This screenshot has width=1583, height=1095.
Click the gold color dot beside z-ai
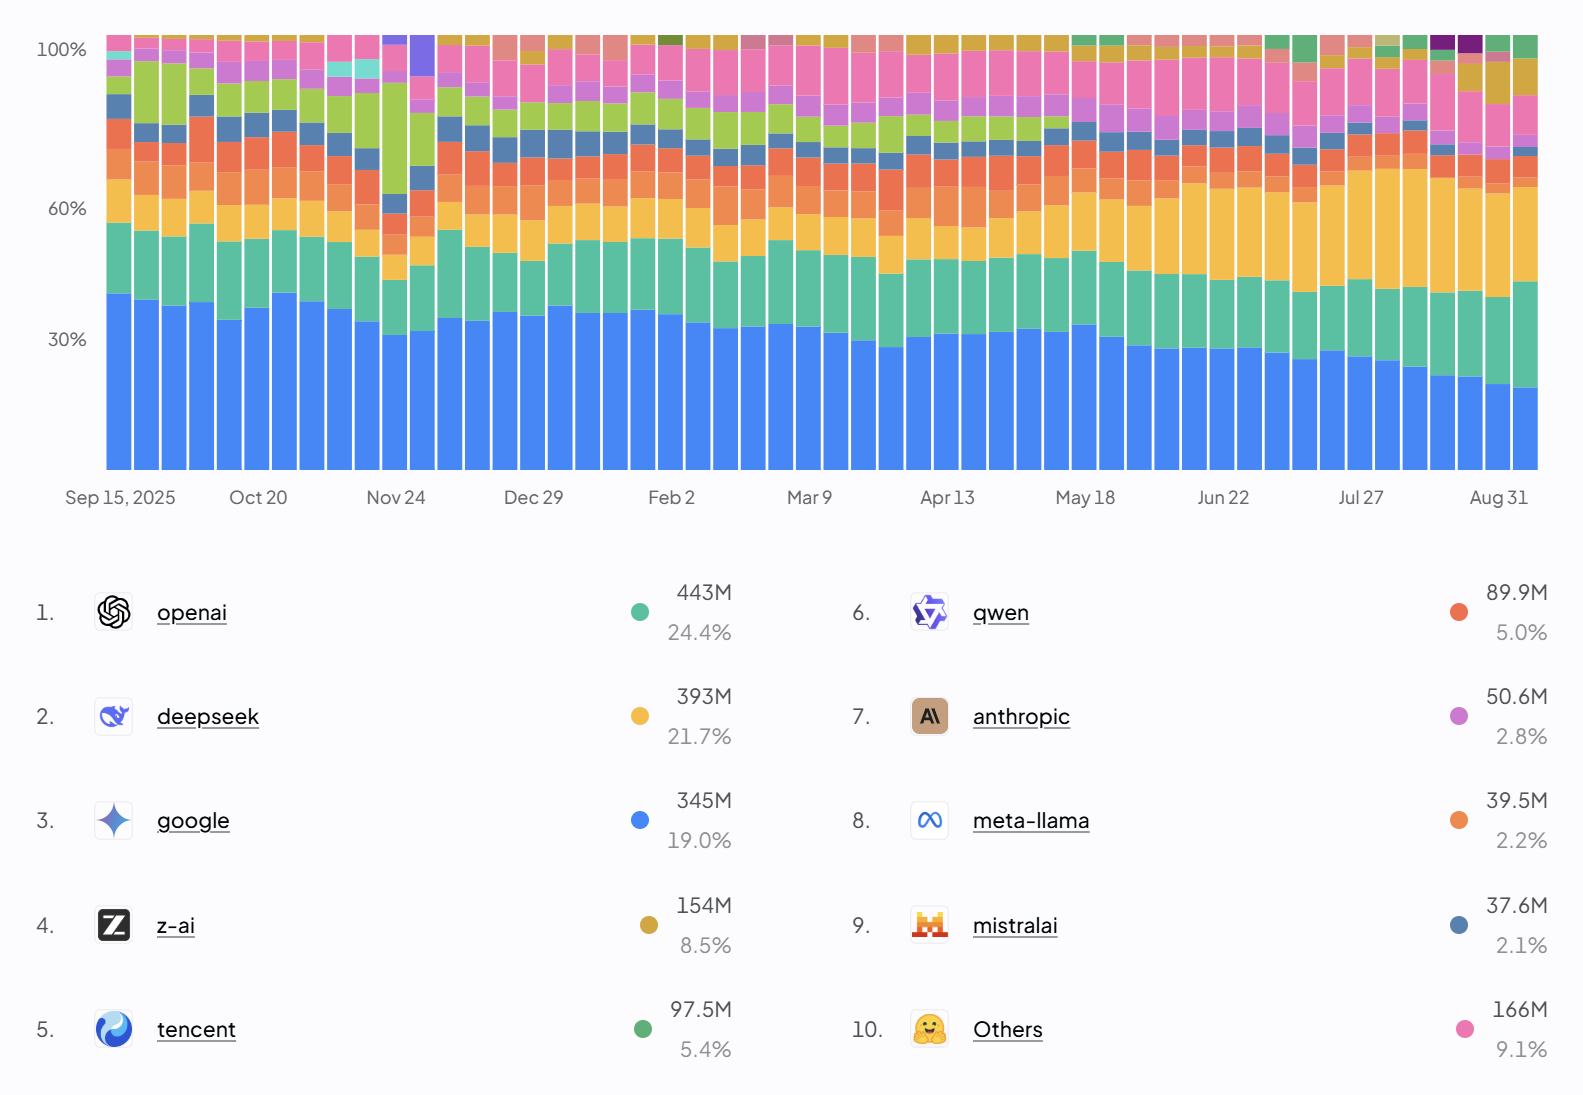pos(649,925)
